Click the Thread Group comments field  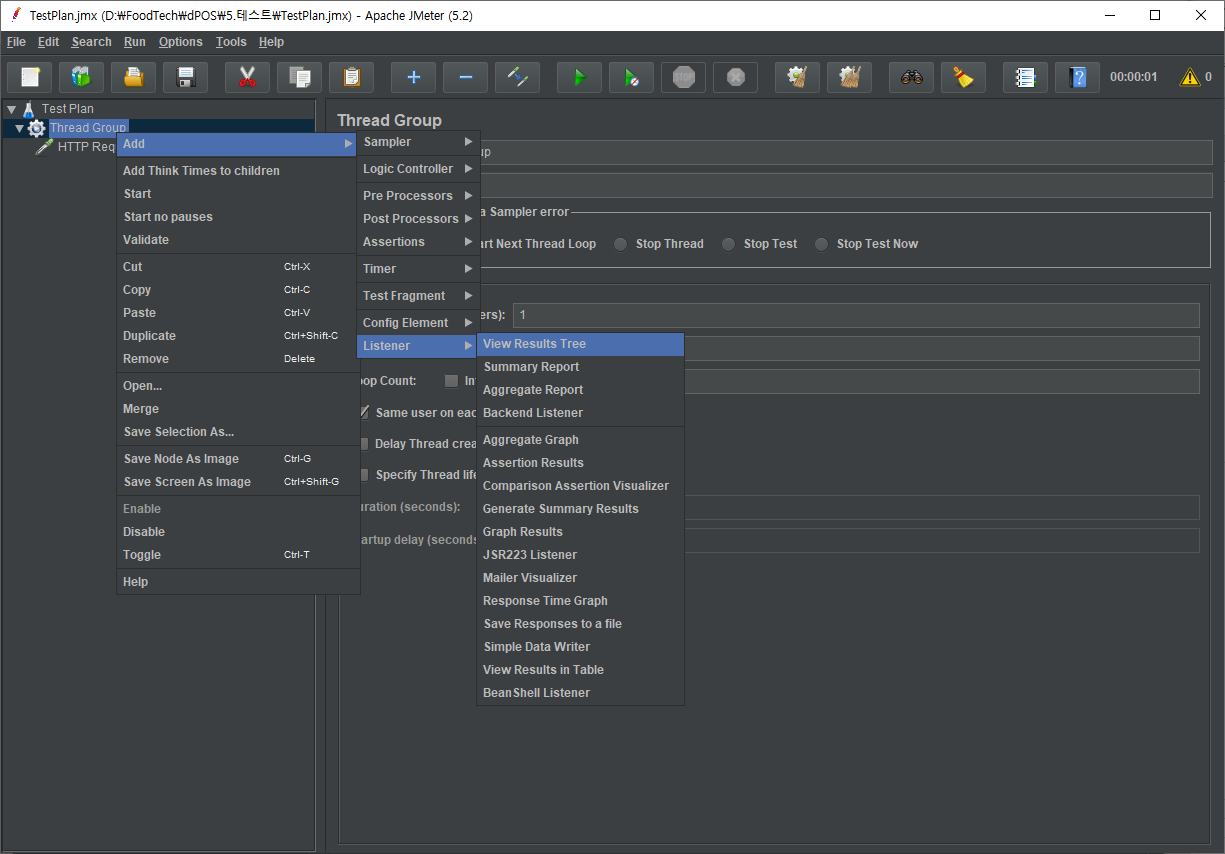(845, 186)
